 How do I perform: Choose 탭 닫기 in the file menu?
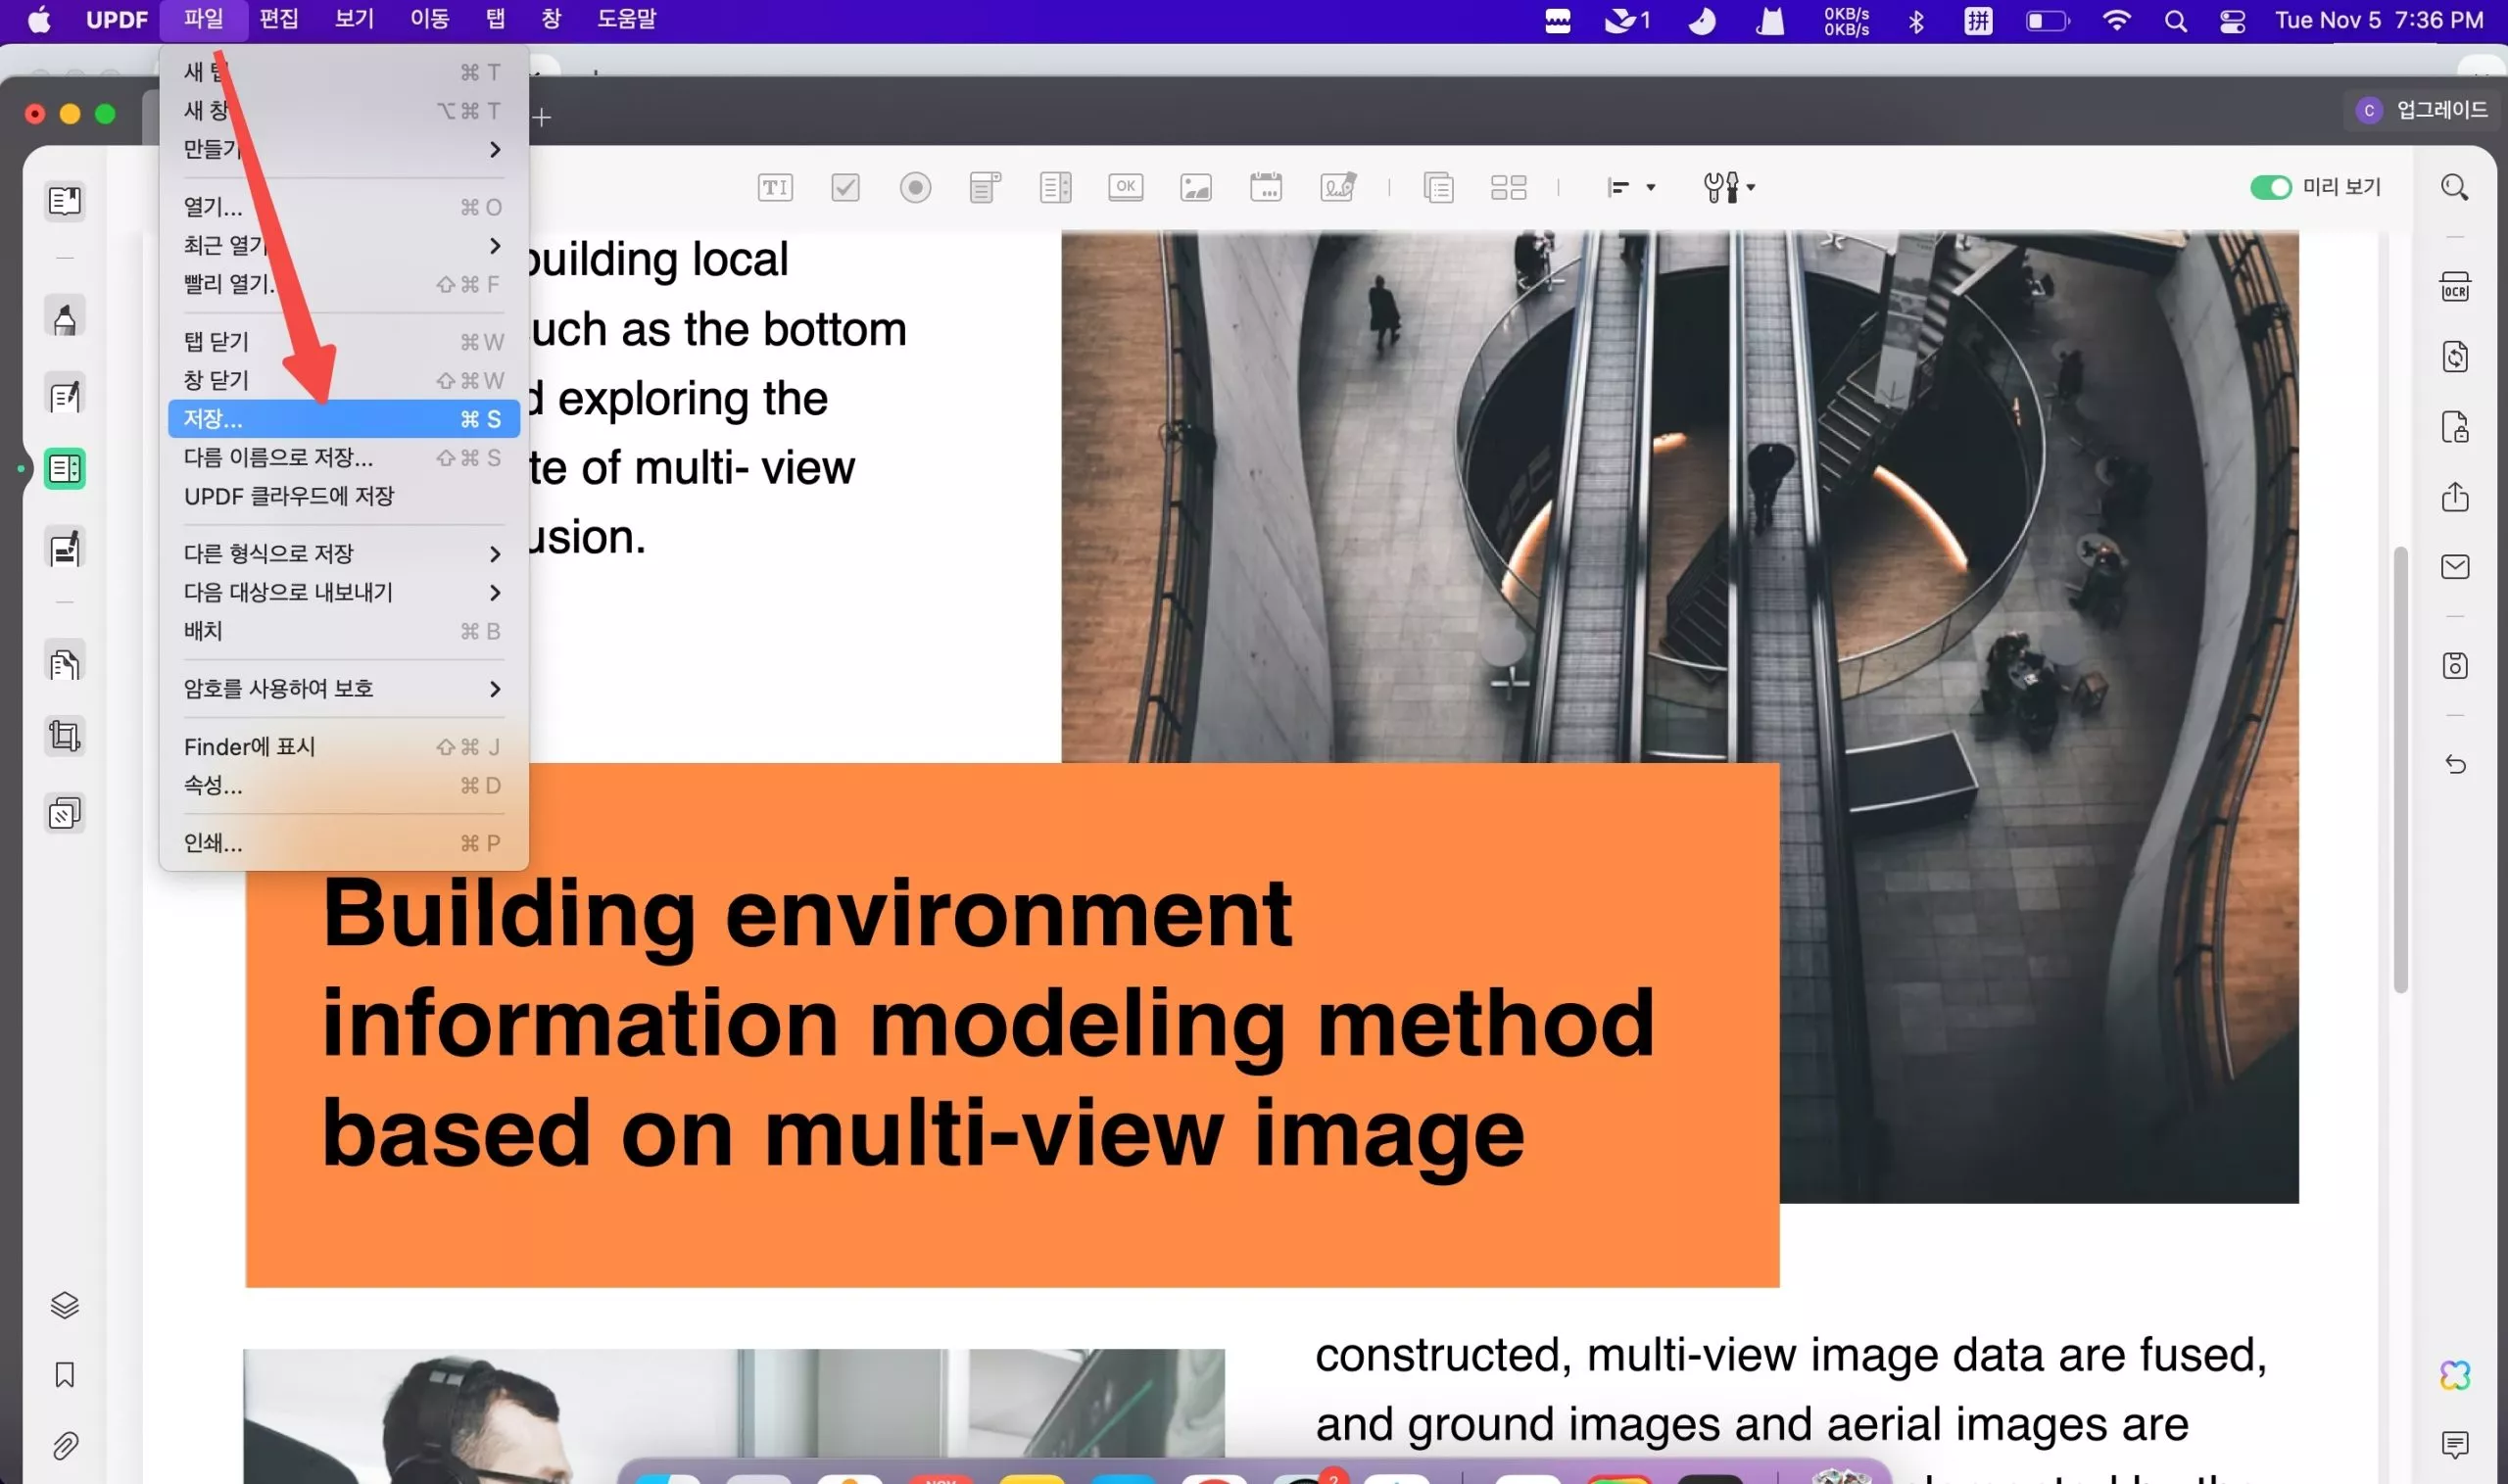344,342
